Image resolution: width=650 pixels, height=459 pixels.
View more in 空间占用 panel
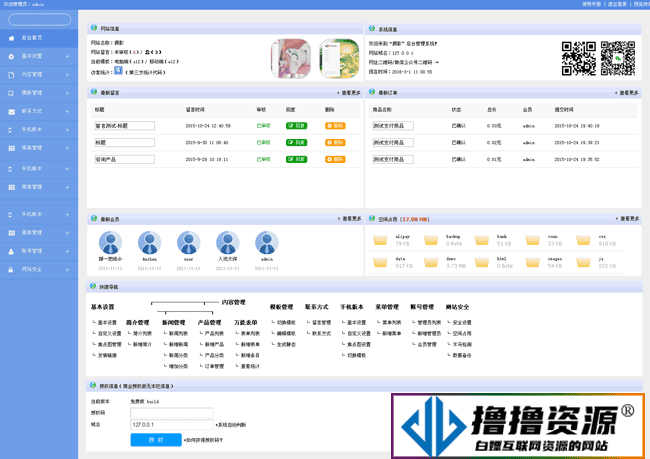pyautogui.click(x=627, y=219)
